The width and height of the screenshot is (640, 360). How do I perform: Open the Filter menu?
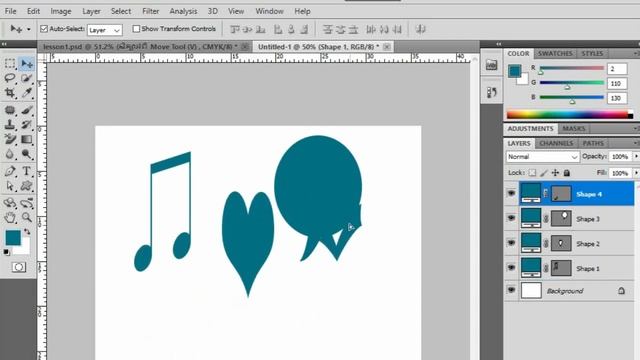coord(150,11)
